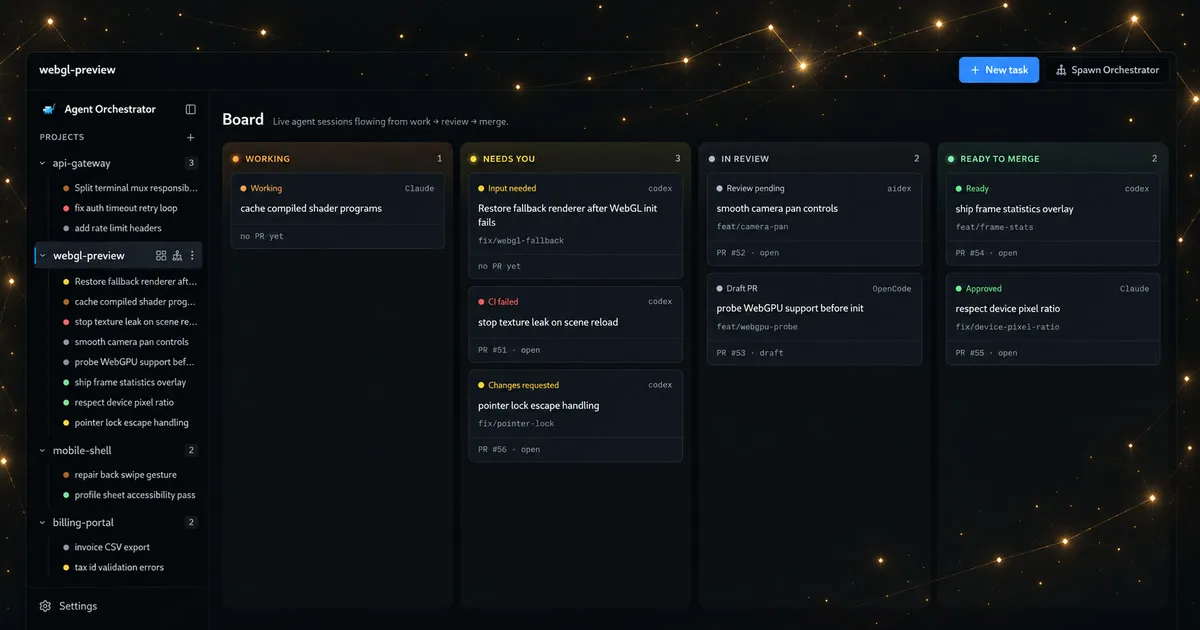The image size is (1200, 630).
Task: Collapse the api-gateway project
Action: (43, 163)
